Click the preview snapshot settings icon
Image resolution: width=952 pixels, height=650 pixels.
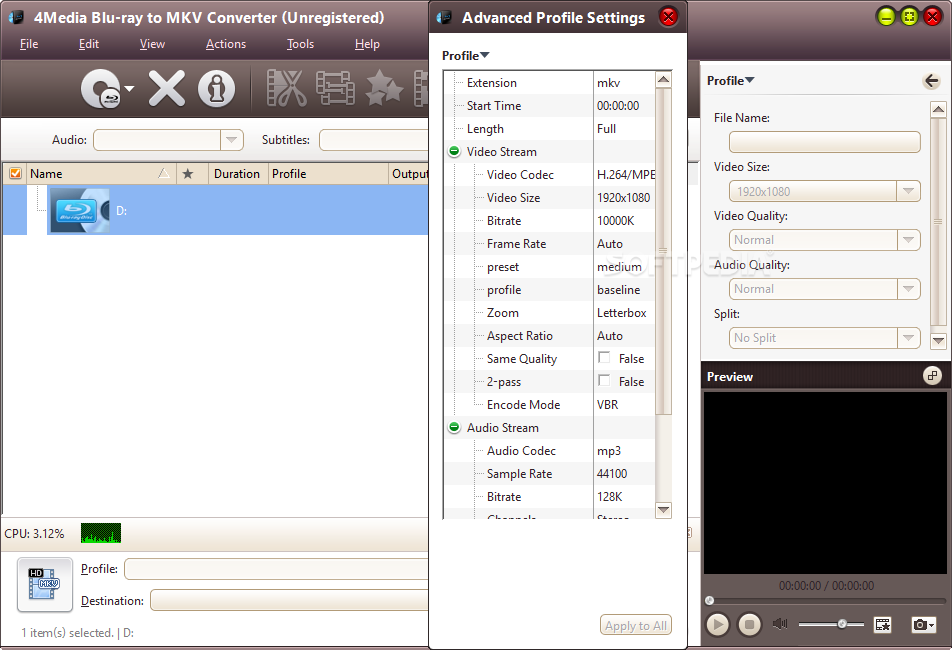(882, 624)
